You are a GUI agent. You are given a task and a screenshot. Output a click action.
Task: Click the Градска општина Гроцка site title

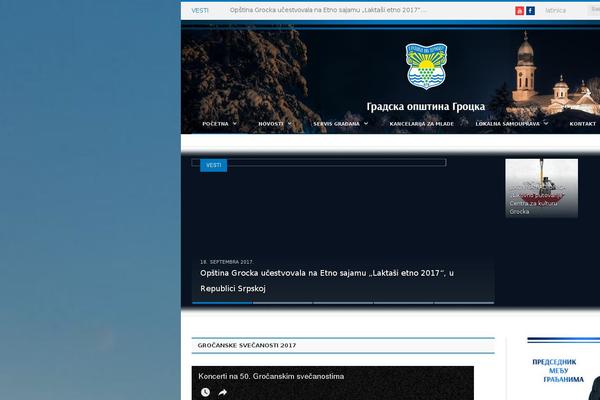tap(426, 106)
